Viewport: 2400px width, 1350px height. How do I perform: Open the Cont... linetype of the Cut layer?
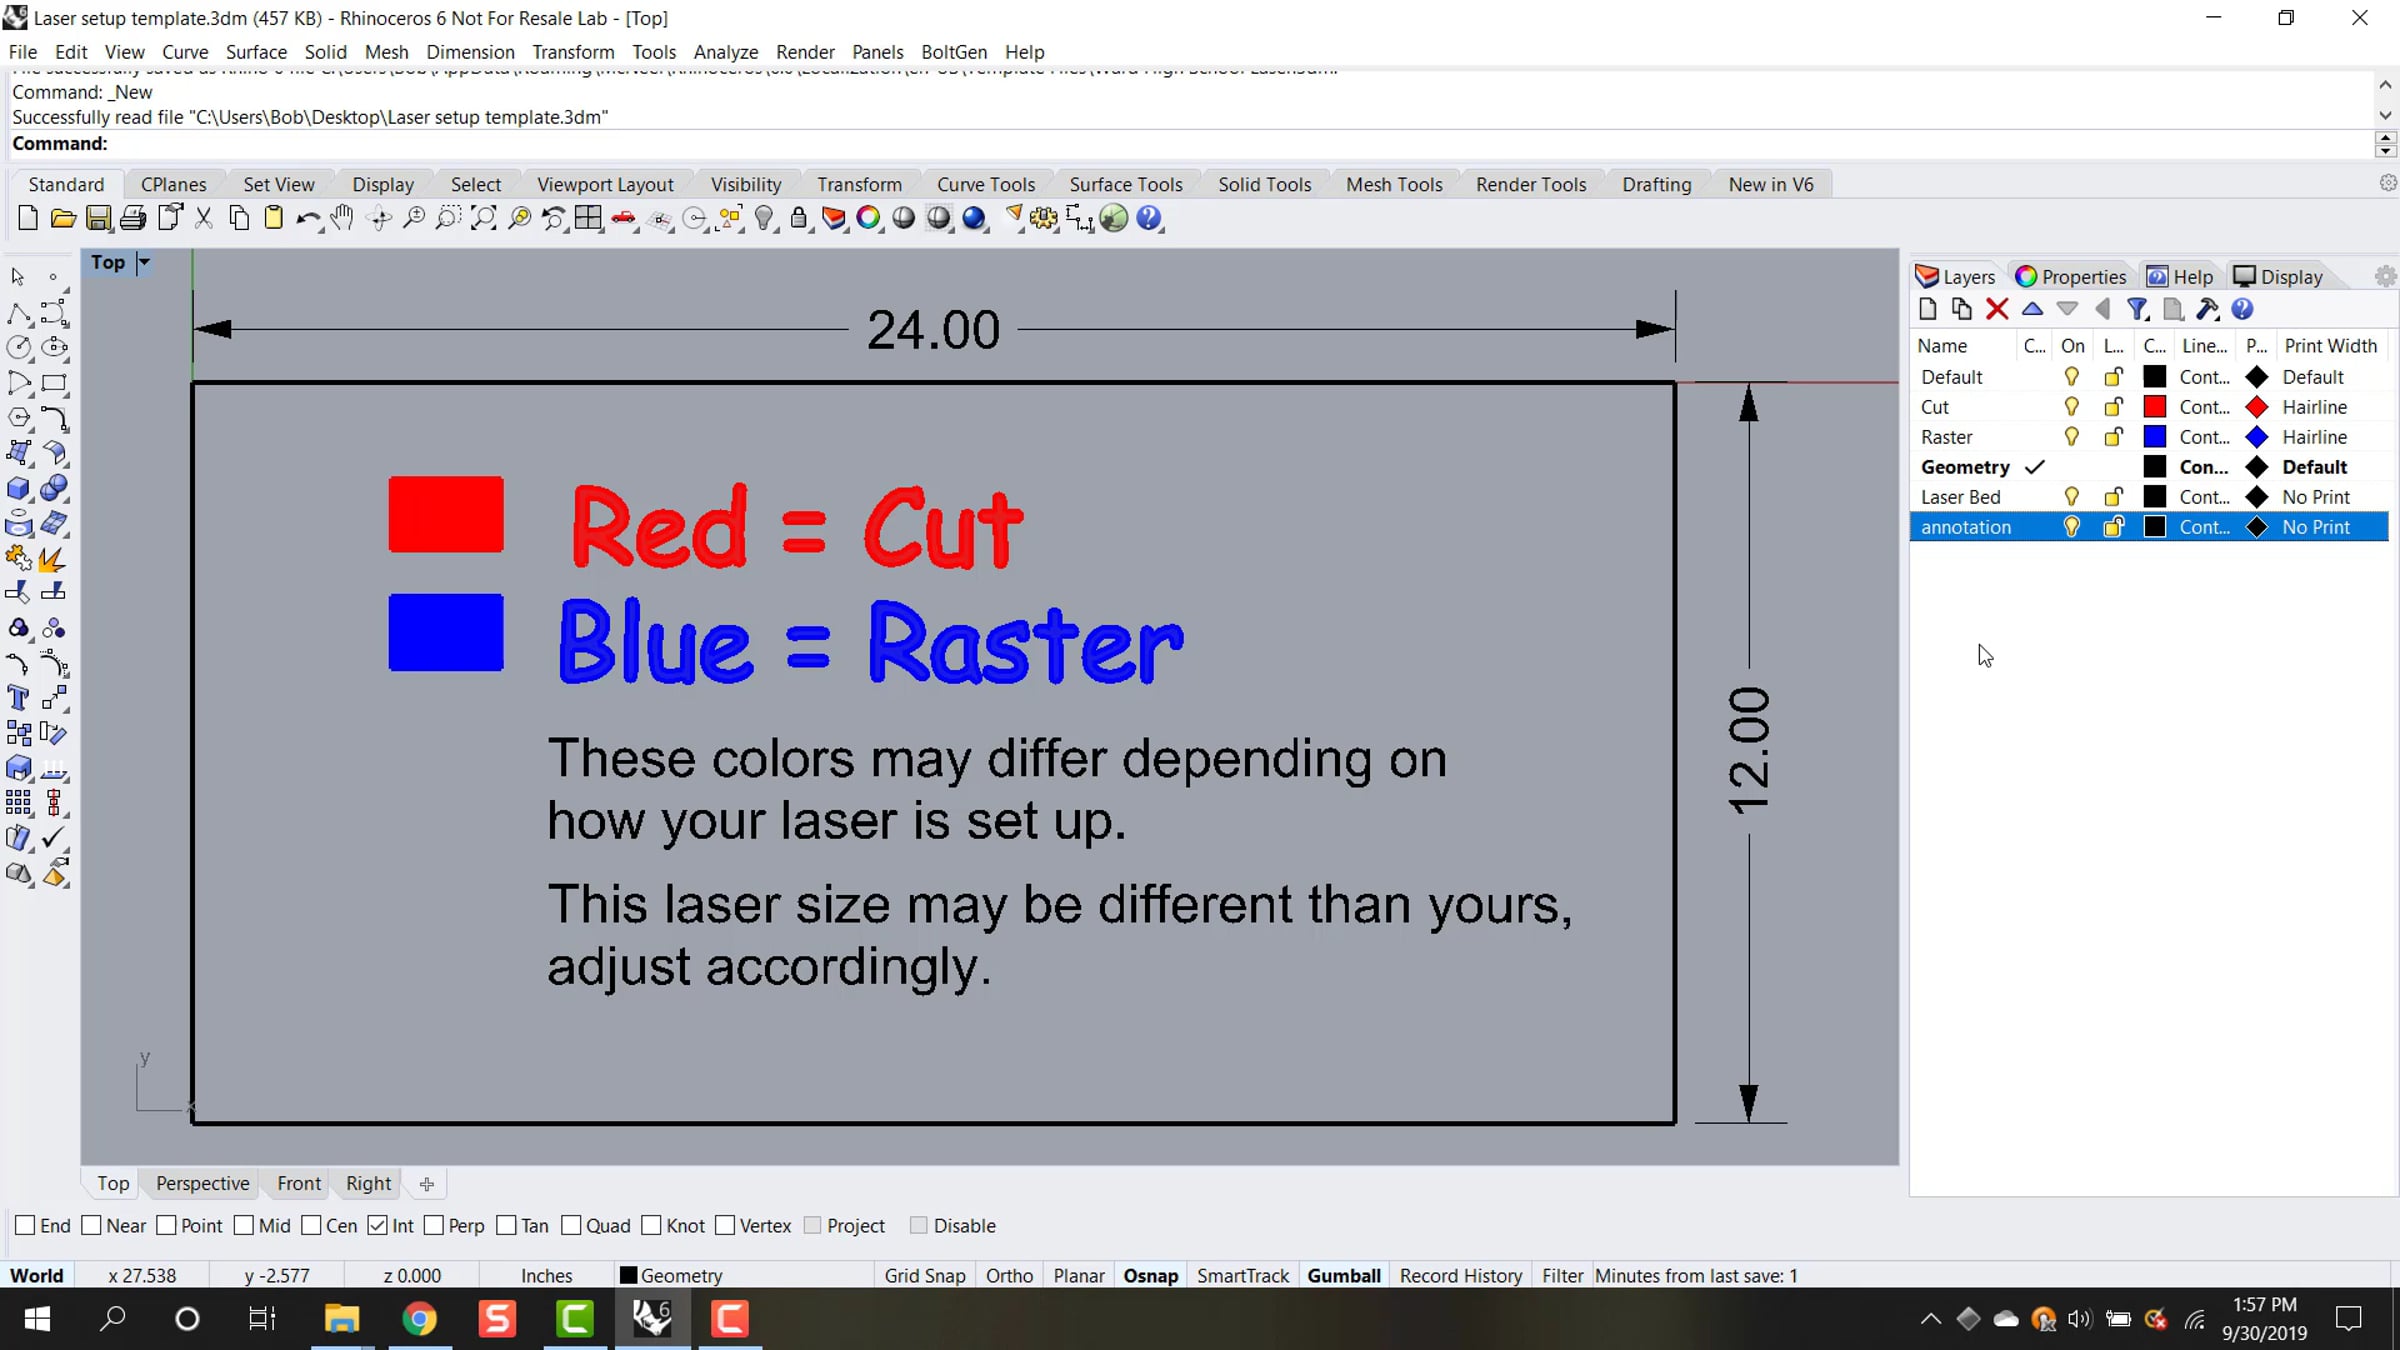click(x=2204, y=407)
